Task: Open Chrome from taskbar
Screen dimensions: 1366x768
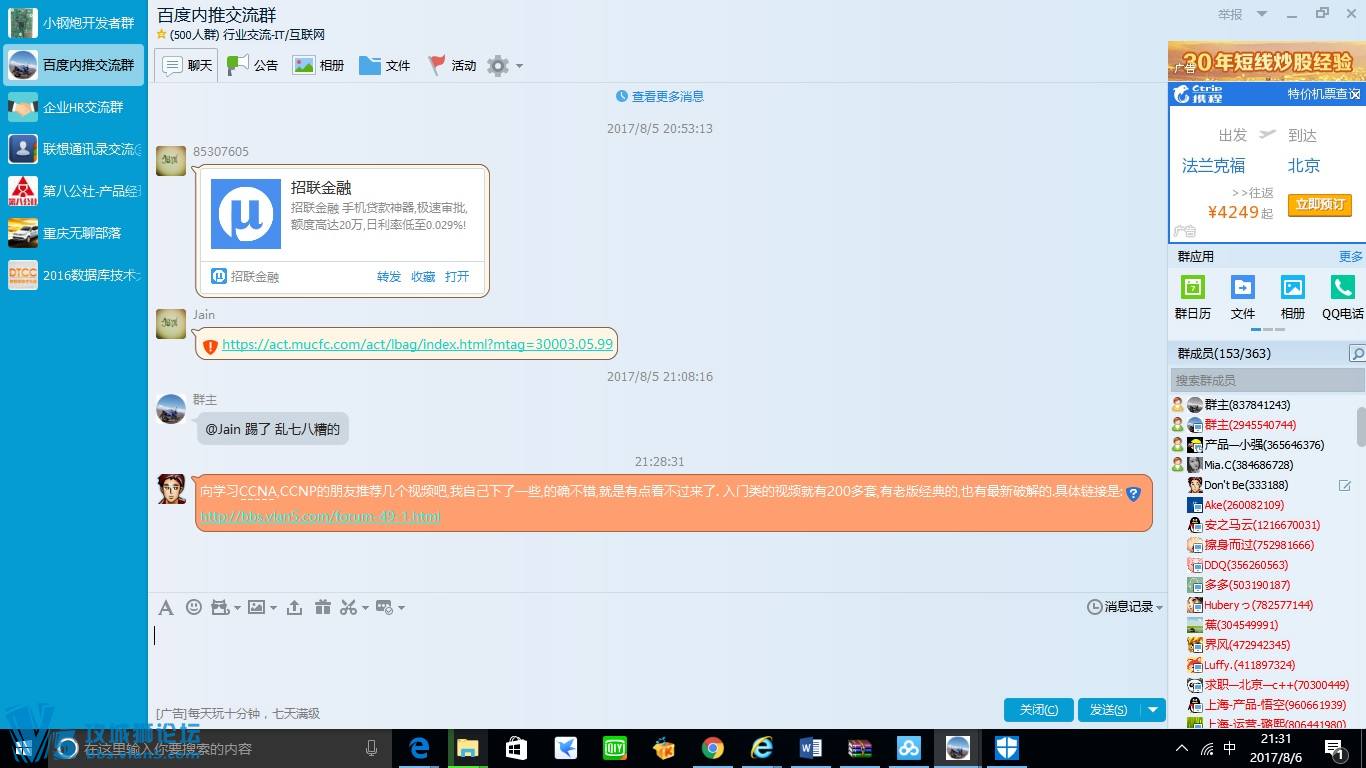Action: click(x=712, y=748)
